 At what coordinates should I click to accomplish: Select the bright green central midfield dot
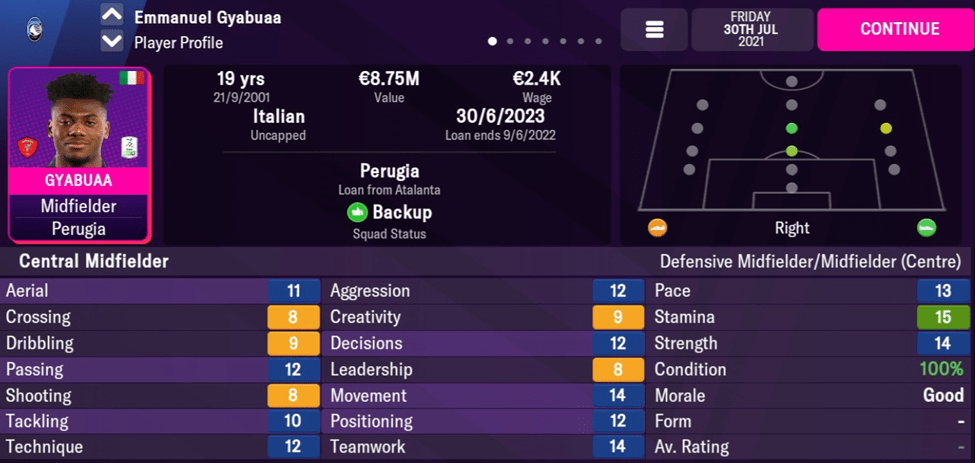791,129
